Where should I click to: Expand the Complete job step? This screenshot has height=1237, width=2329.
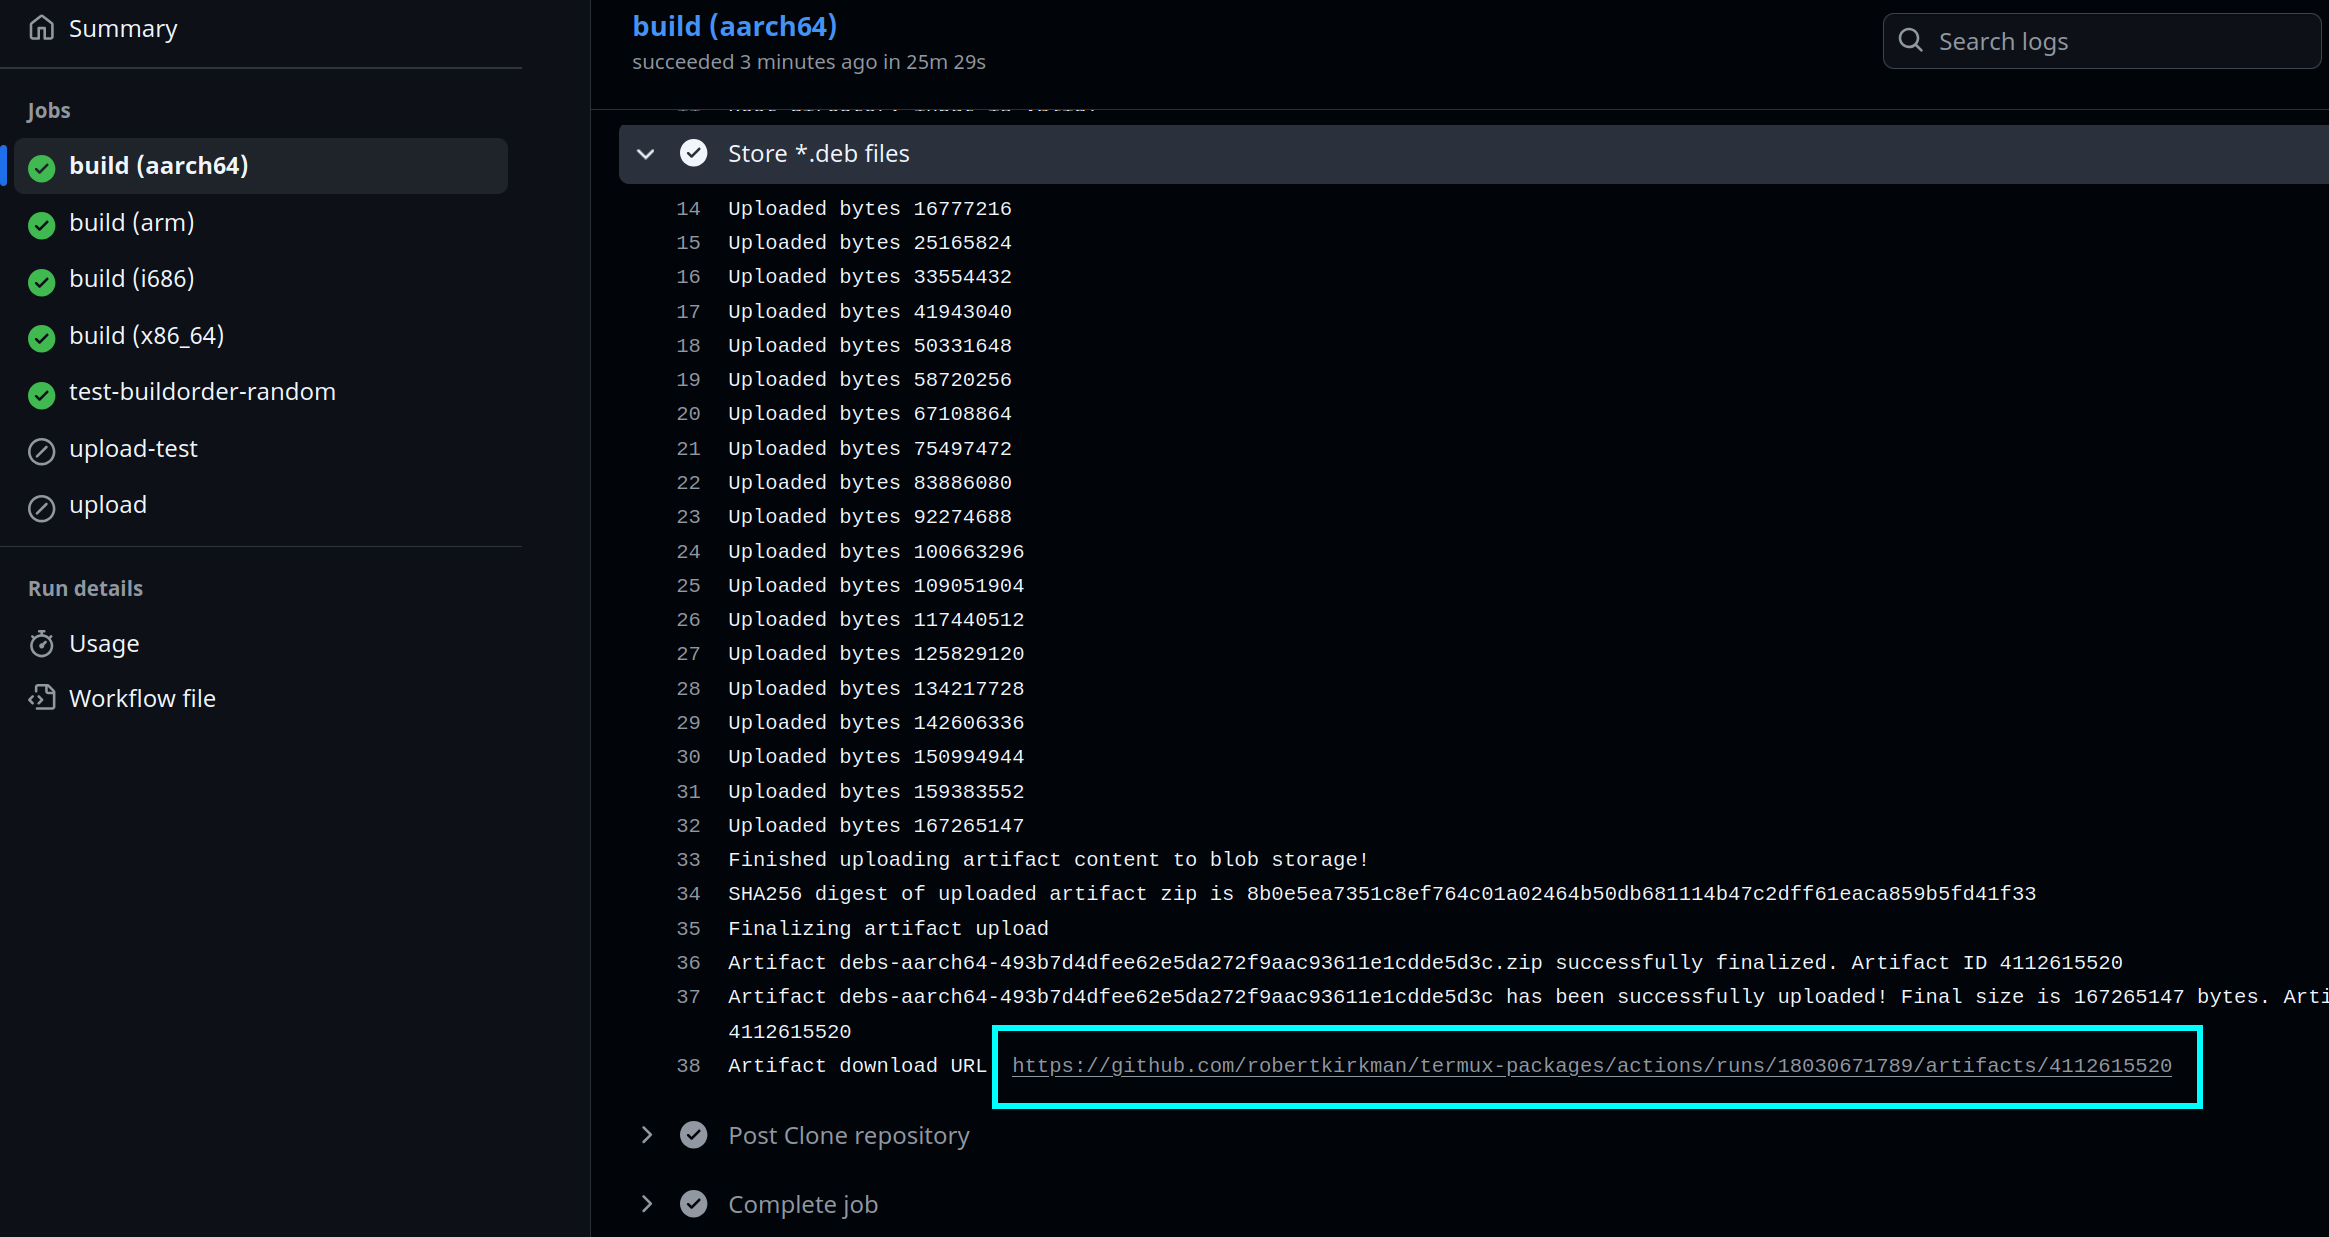click(646, 1204)
